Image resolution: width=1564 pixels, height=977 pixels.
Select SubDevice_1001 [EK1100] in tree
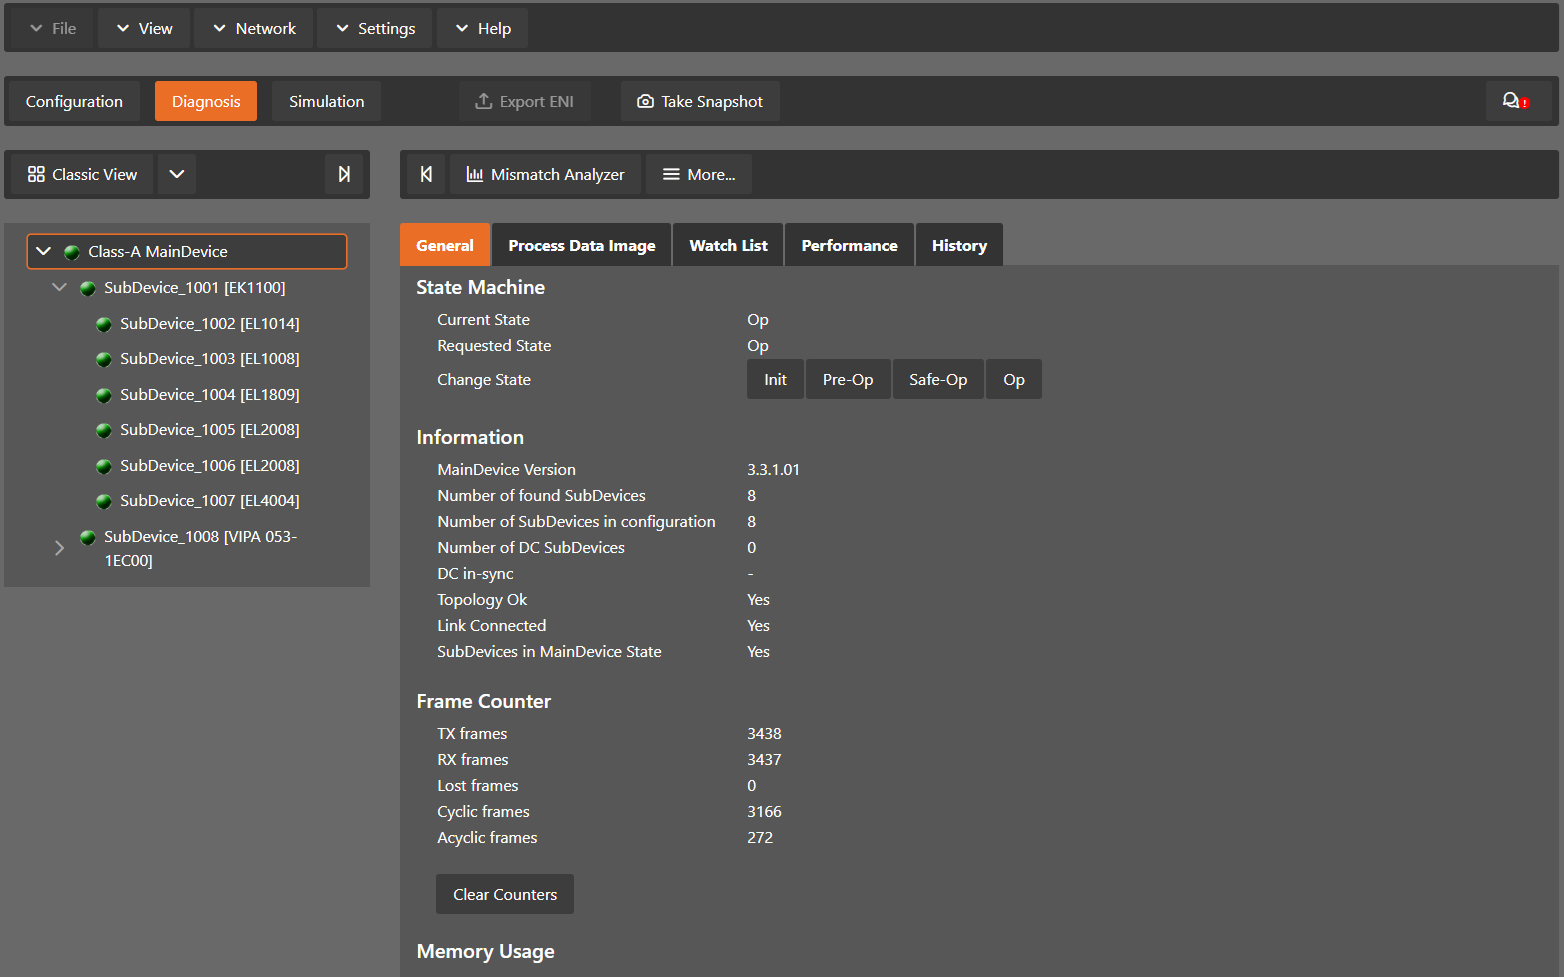click(195, 287)
